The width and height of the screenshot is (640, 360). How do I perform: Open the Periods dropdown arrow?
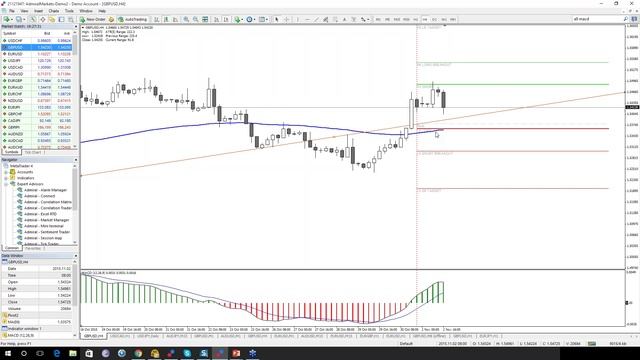coord(254,19)
